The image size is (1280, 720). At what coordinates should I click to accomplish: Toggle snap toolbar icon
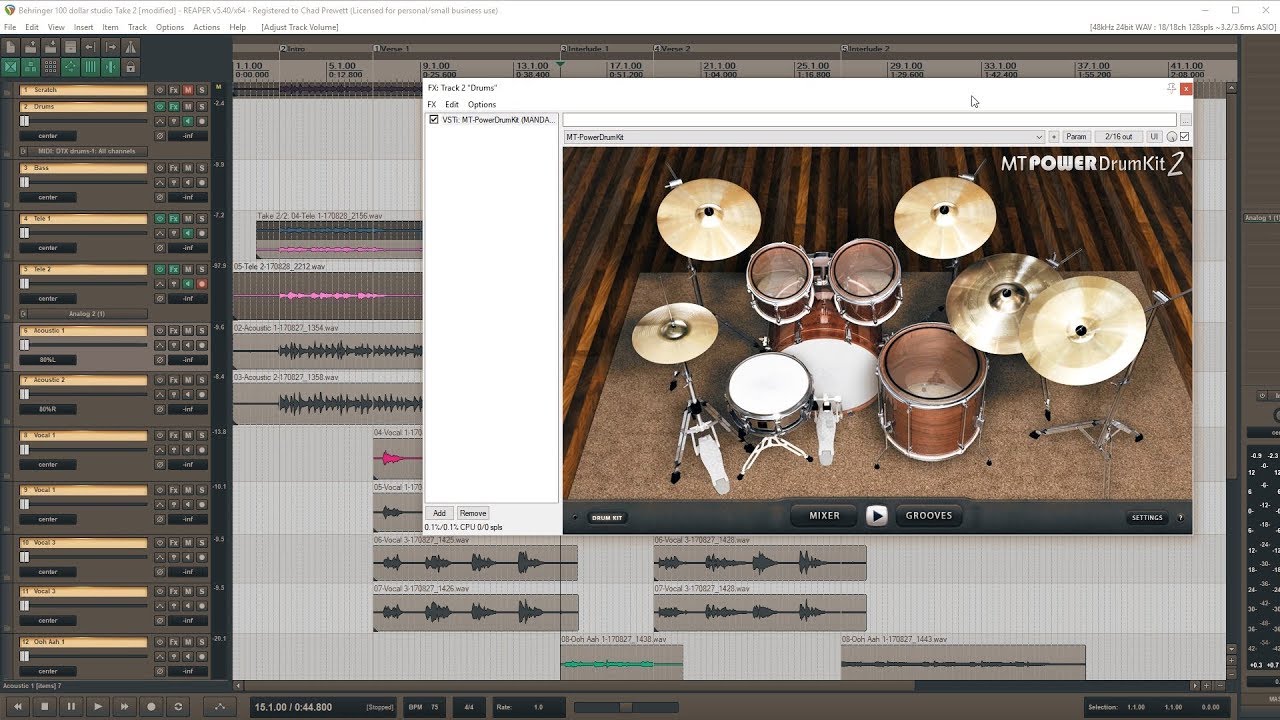110,67
